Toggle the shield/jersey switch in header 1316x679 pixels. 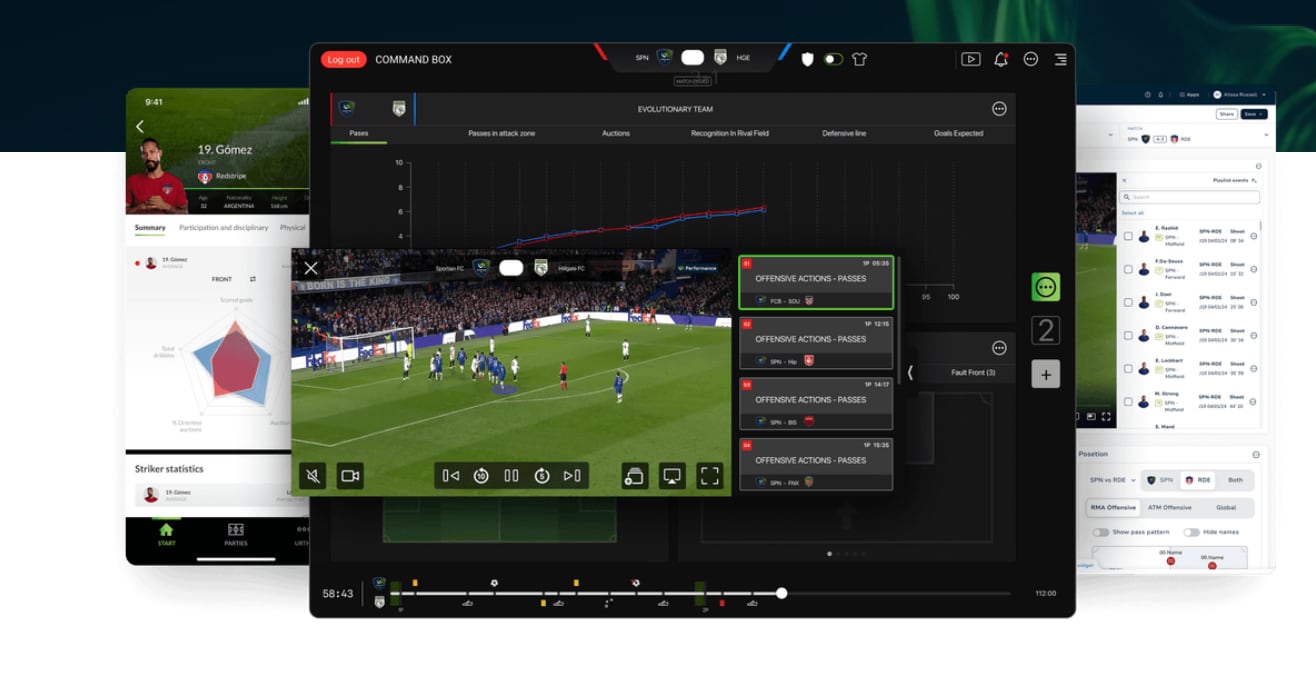[833, 59]
